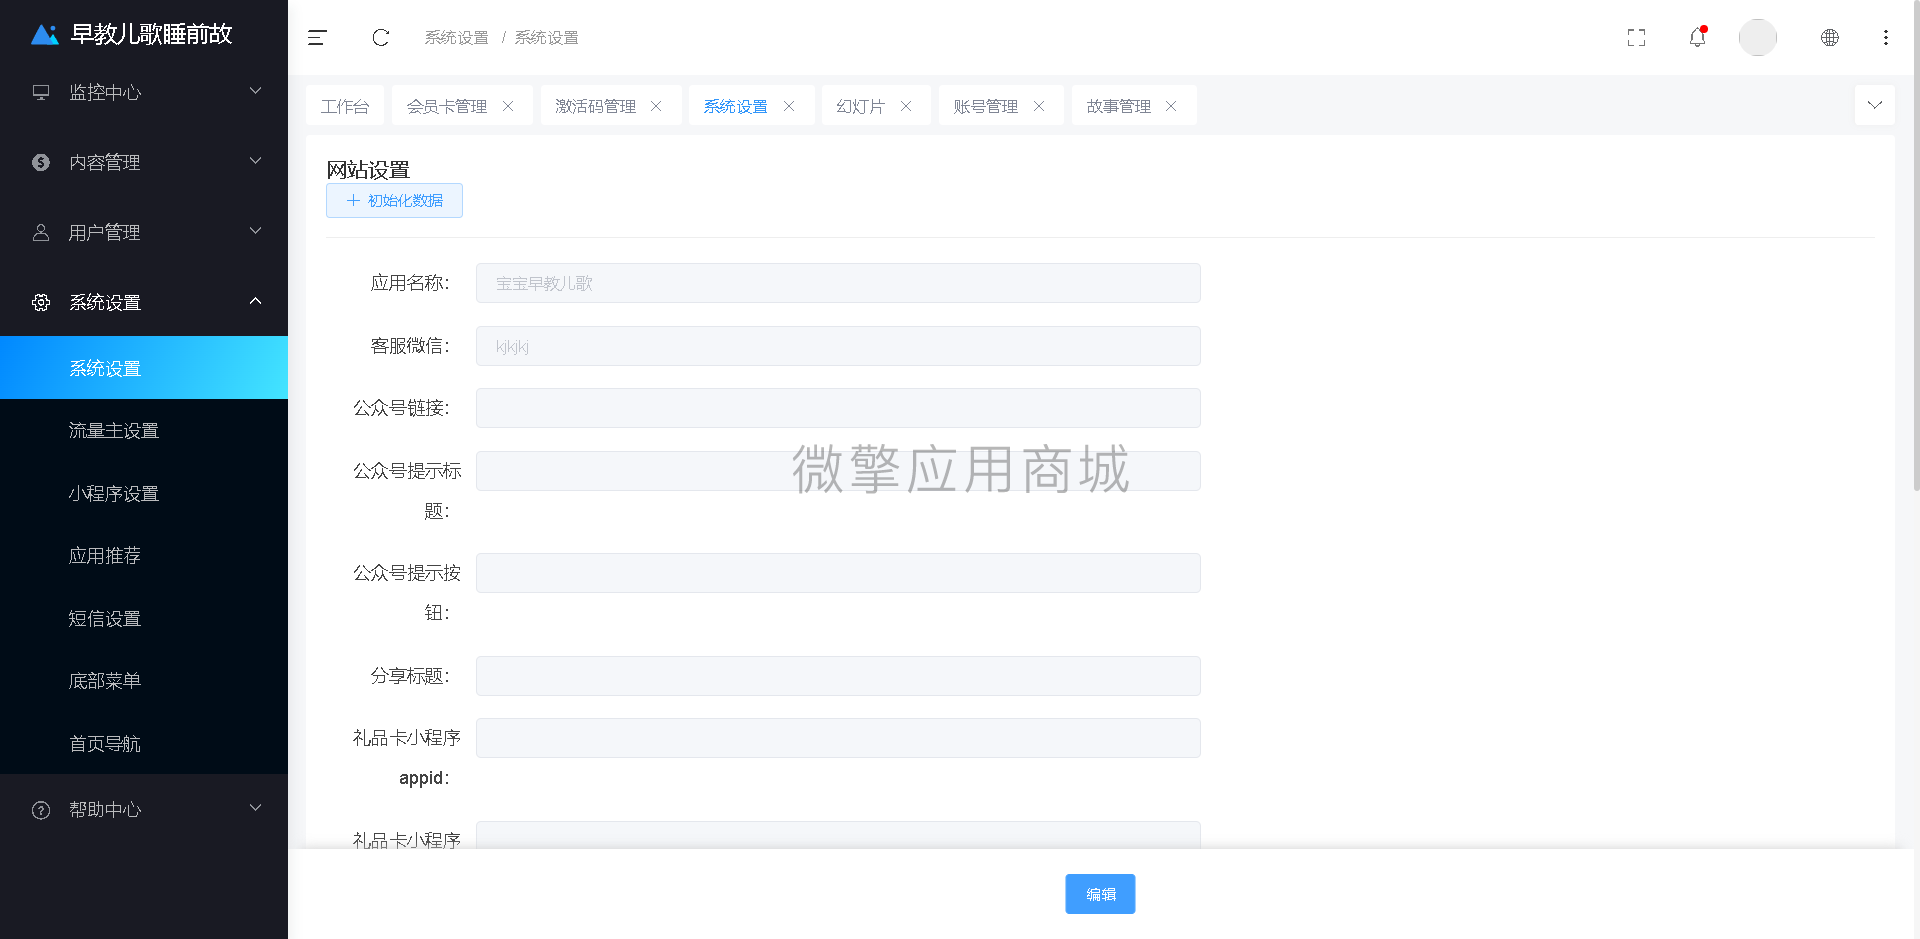Click the 公众号提示按钮 input field
Image resolution: width=1920 pixels, height=939 pixels.
tap(838, 573)
